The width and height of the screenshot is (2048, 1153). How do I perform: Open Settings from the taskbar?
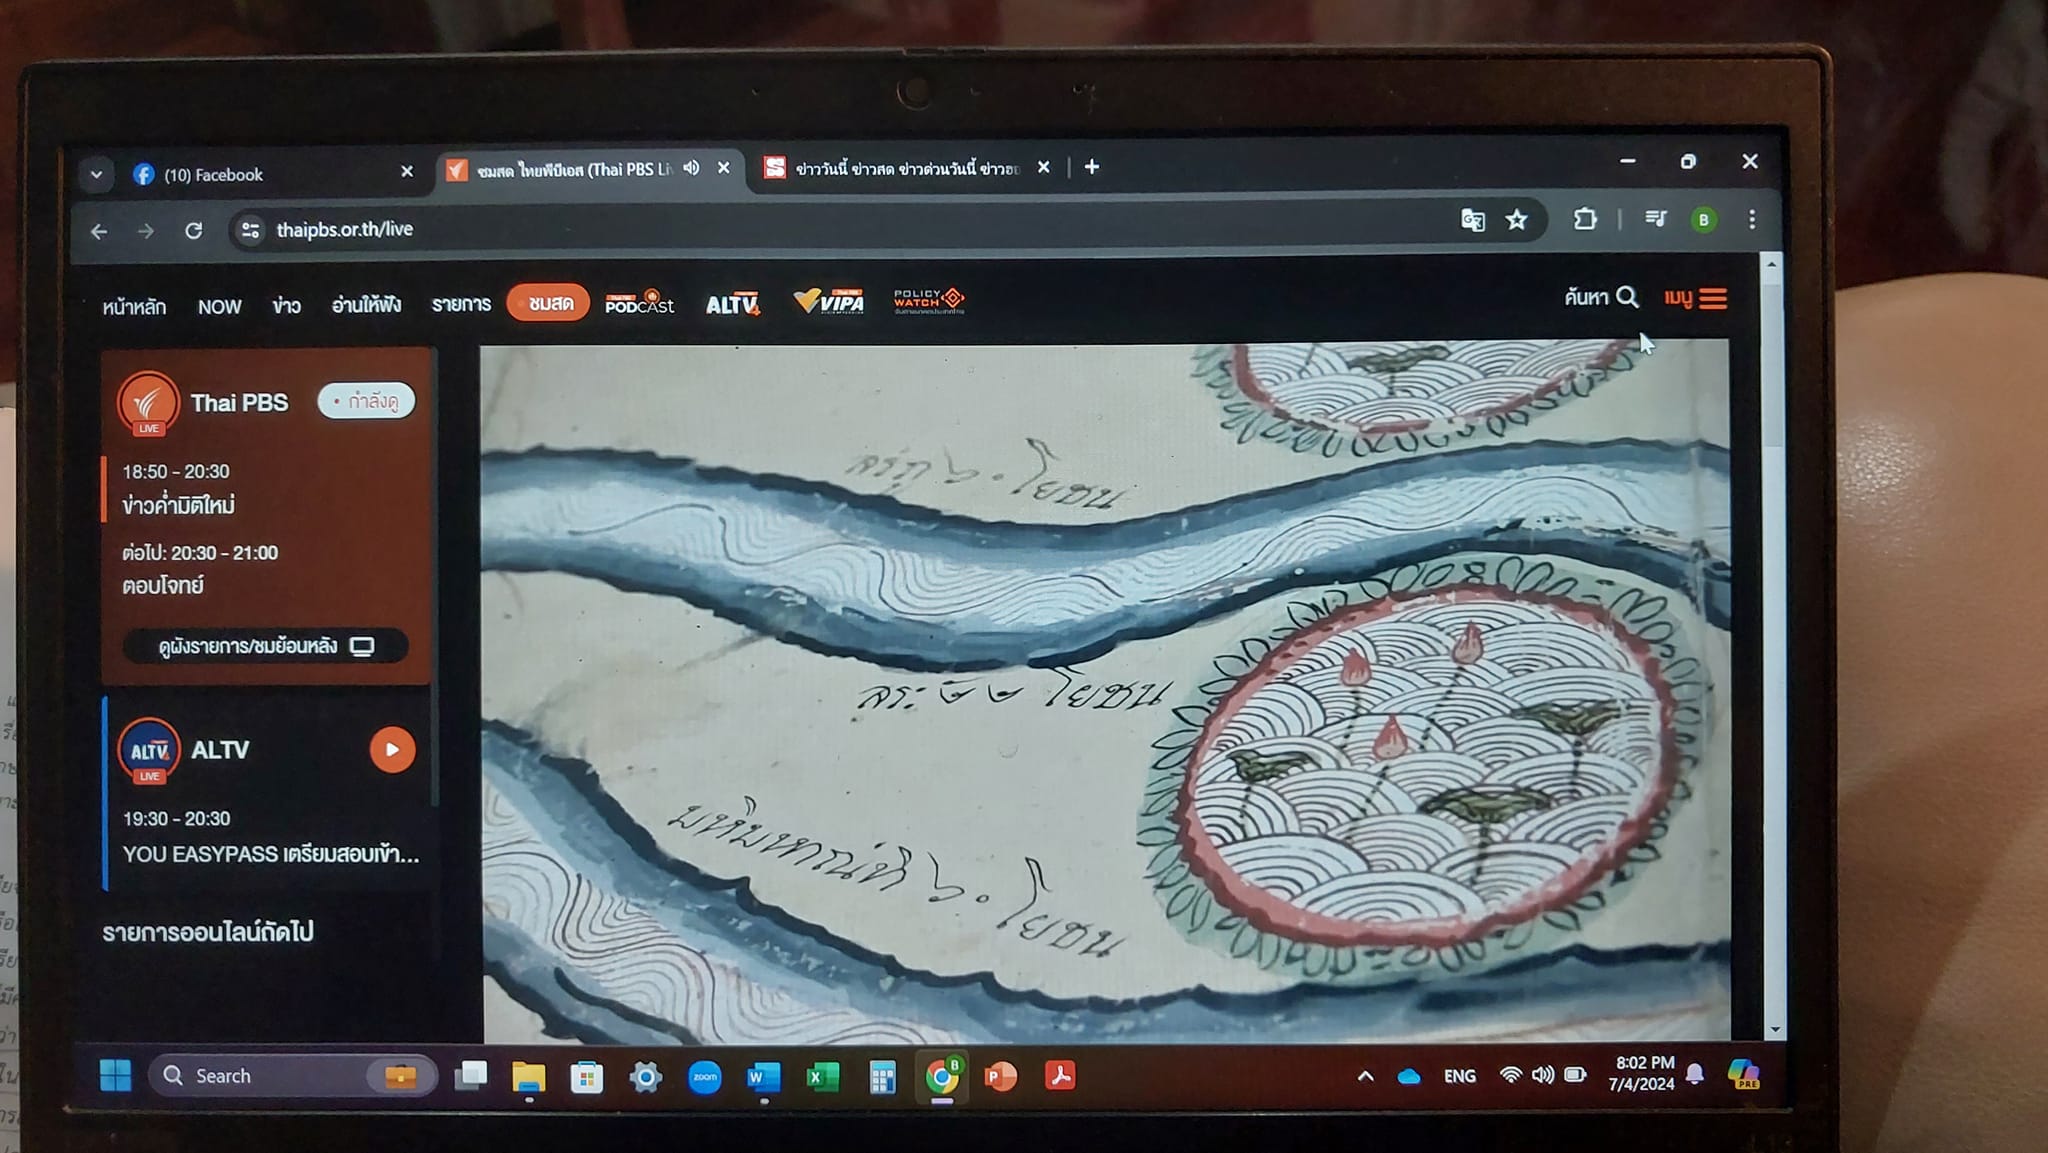(x=646, y=1077)
